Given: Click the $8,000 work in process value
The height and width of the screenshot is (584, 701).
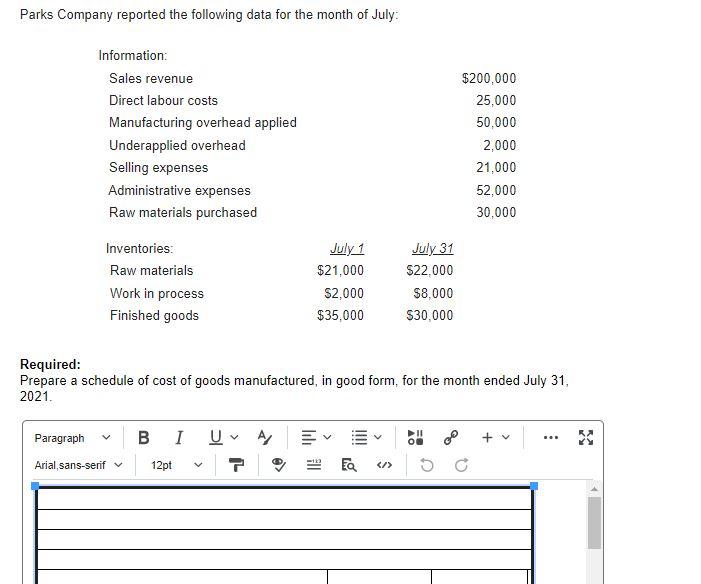Looking at the screenshot, I should pos(433,293).
